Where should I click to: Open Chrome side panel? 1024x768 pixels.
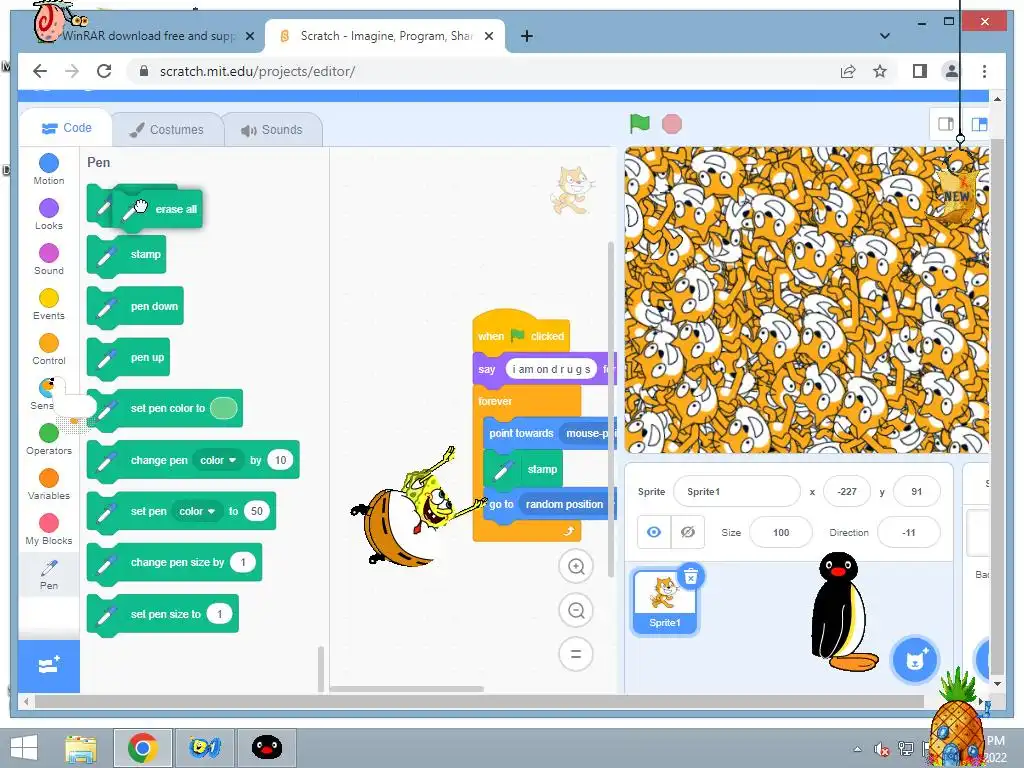point(920,71)
